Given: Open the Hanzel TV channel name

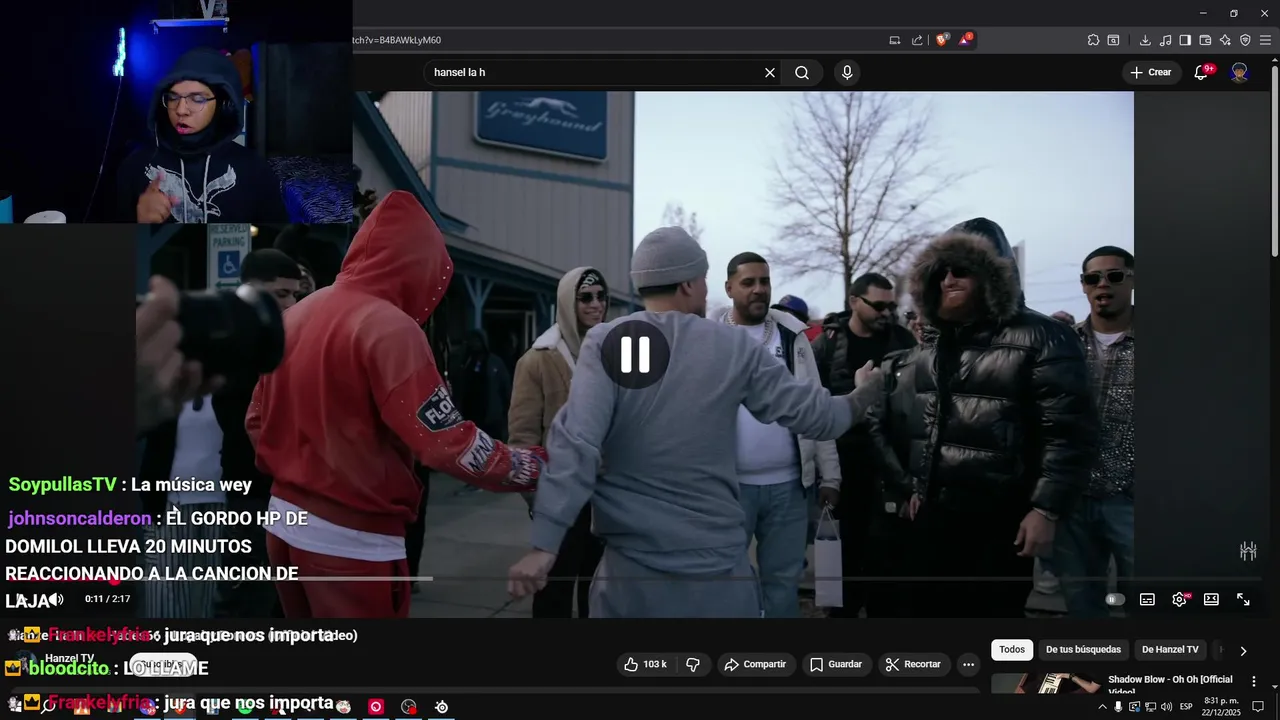Looking at the screenshot, I should click(69, 658).
